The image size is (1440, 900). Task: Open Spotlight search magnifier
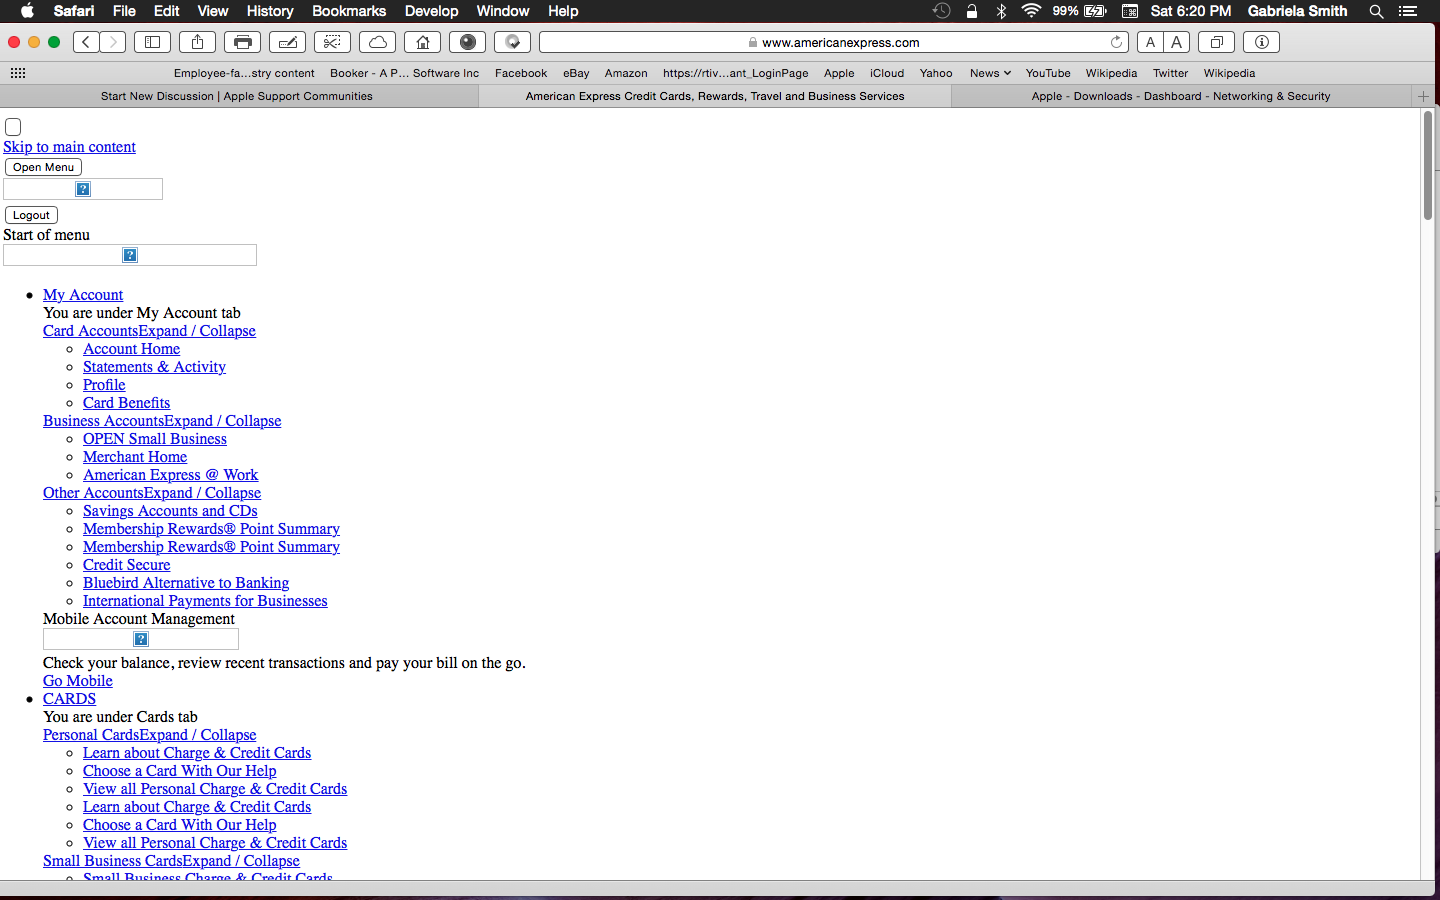coord(1376,11)
